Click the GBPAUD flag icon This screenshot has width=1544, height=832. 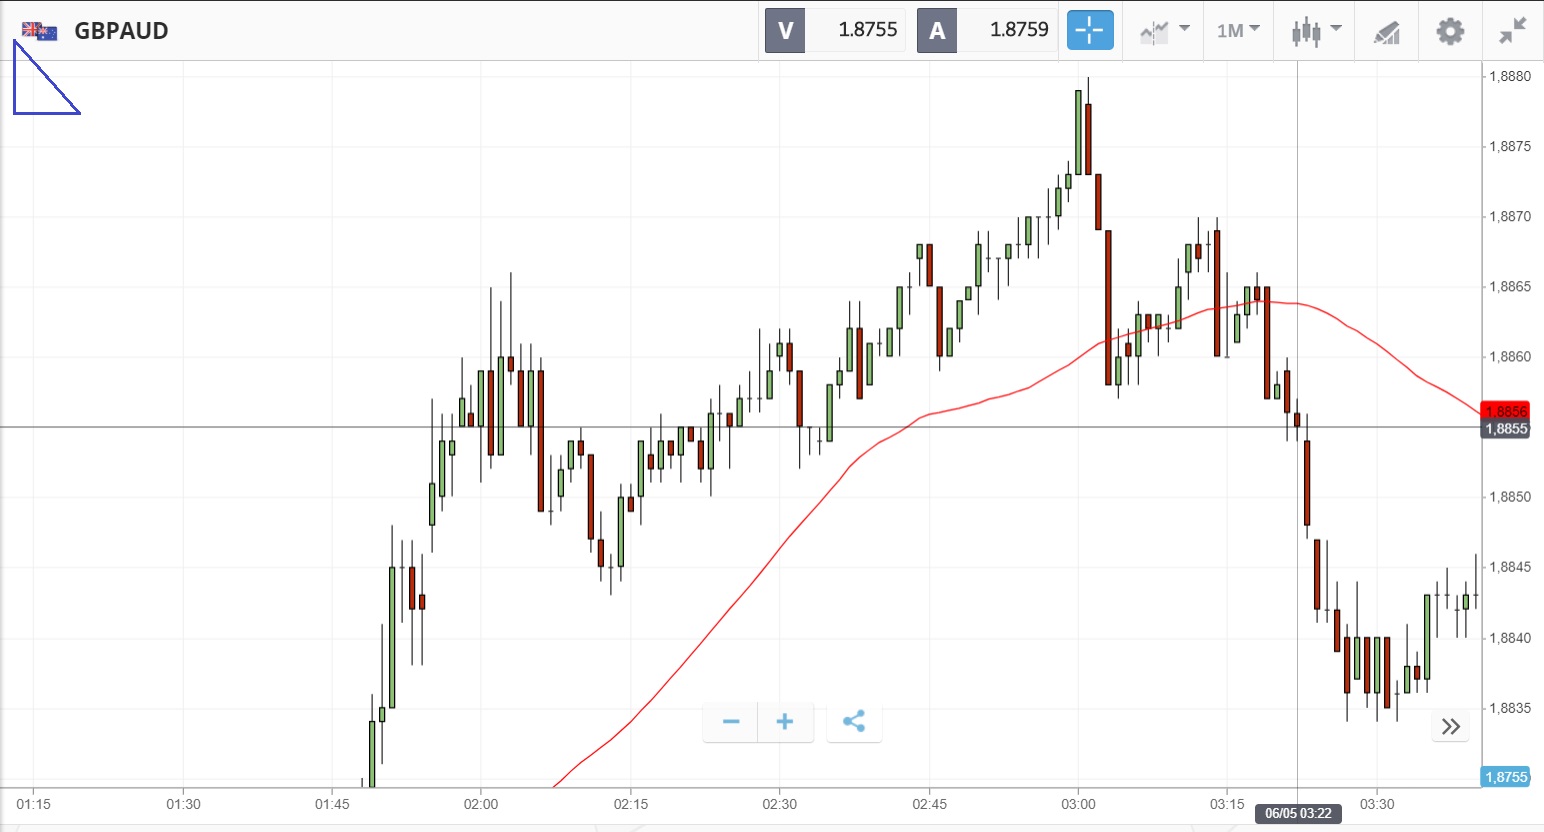(40, 31)
